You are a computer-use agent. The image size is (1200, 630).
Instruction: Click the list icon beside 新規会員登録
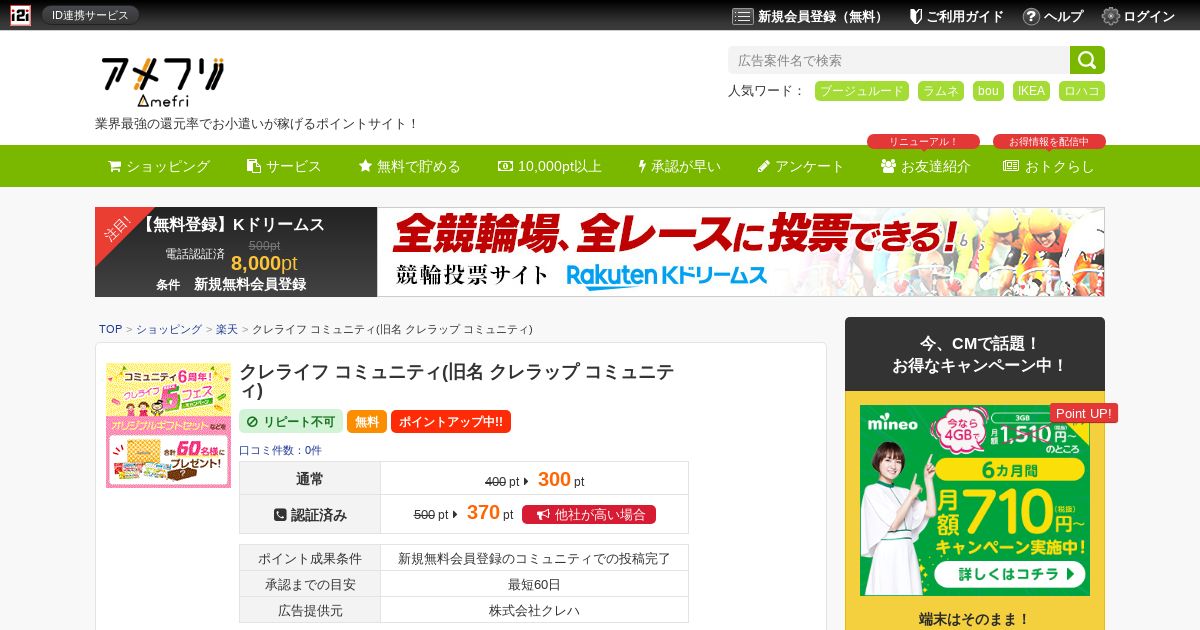742,16
